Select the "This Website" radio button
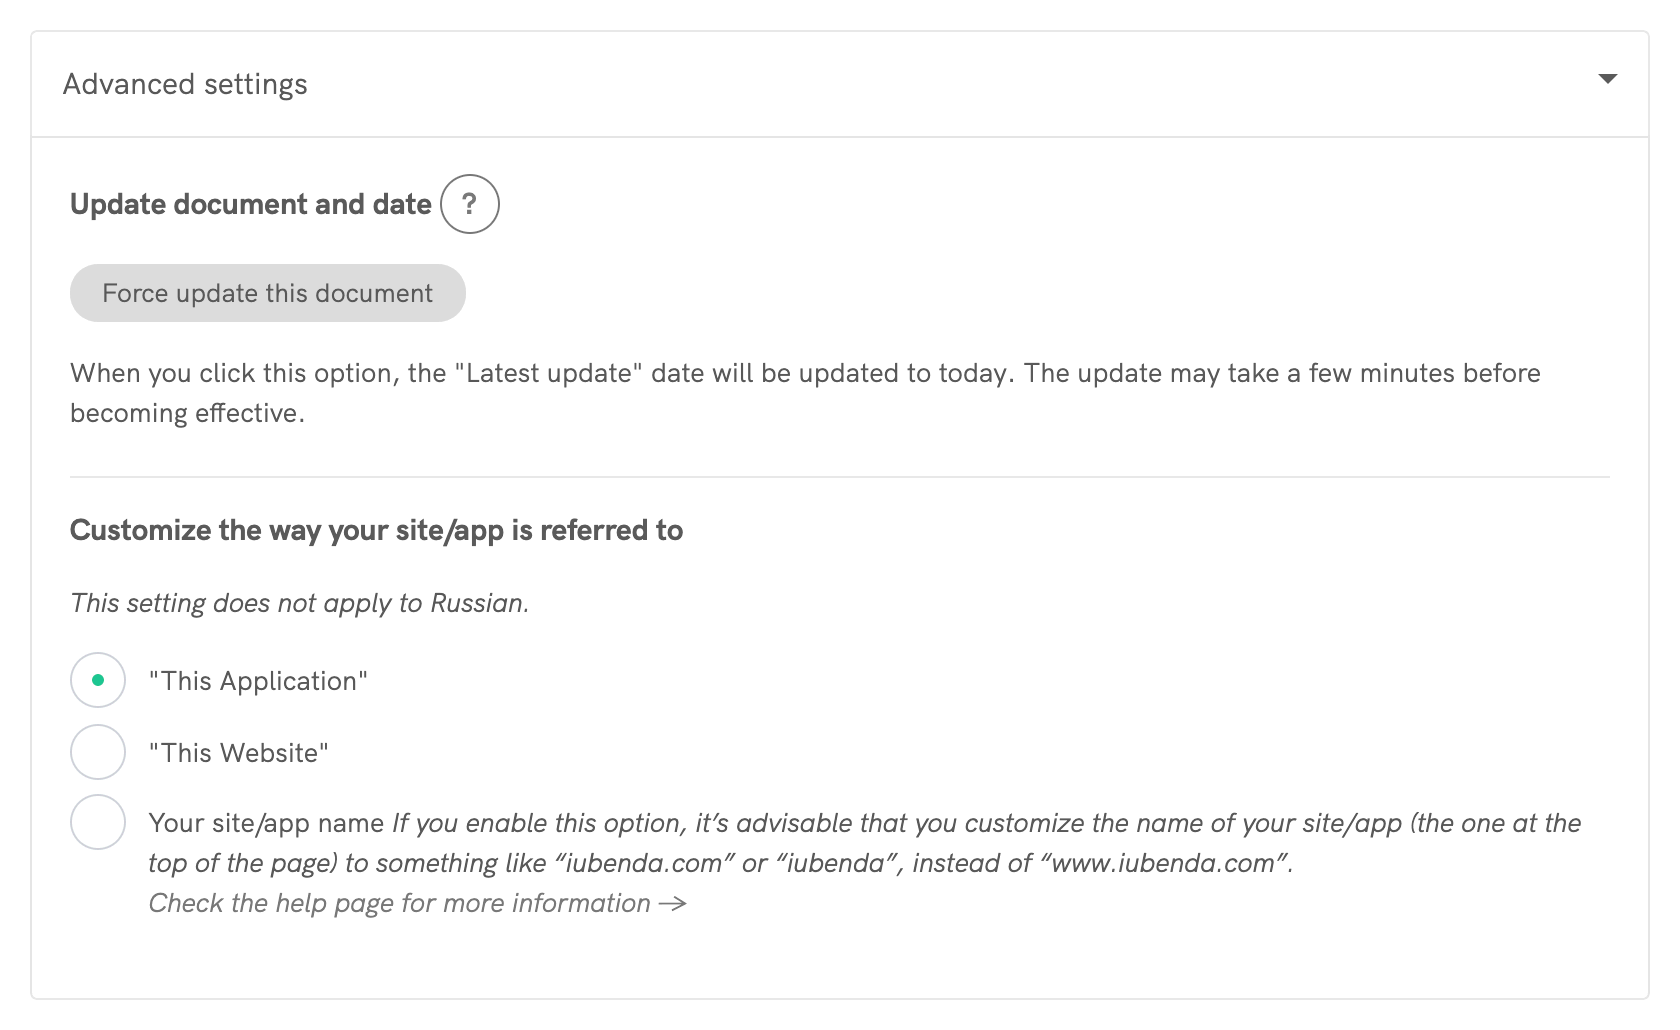The width and height of the screenshot is (1680, 1030). click(x=97, y=751)
